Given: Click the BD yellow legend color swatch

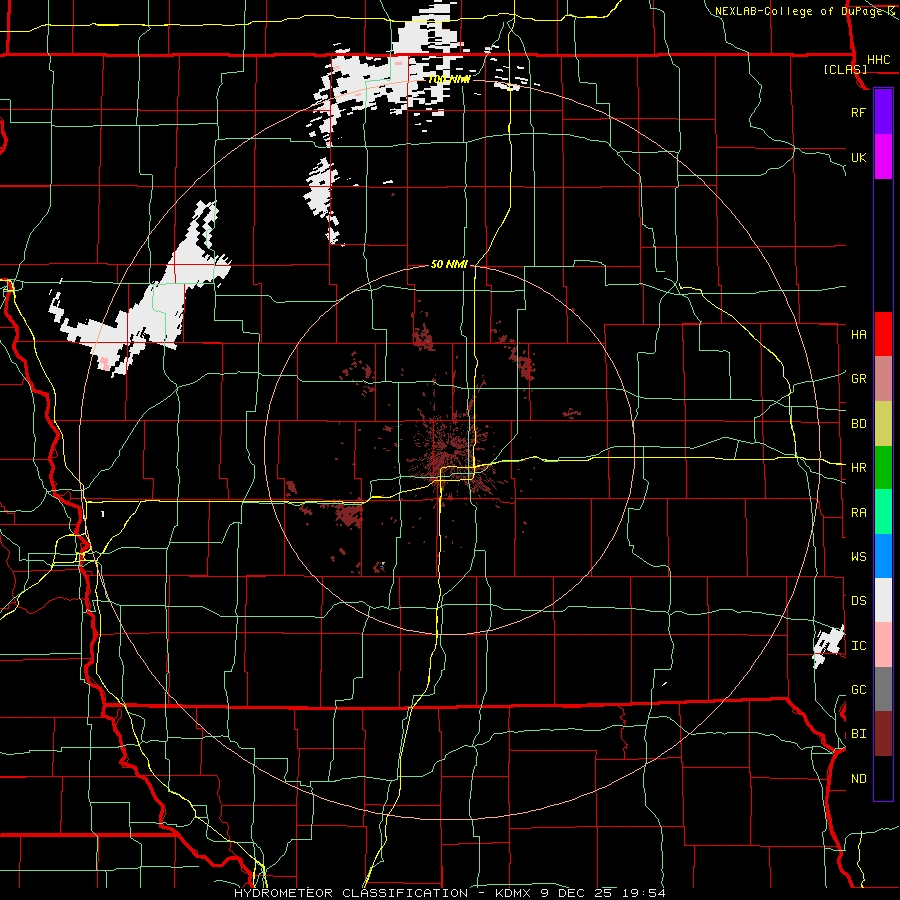Looking at the screenshot, I should tap(883, 424).
